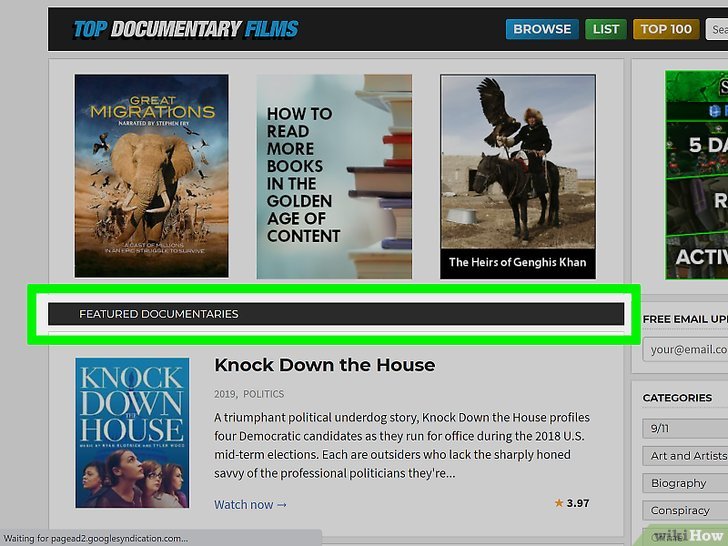Viewport: 728px width, 546px height.
Task: Open How to Read More Books thumbnail
Action: pyautogui.click(x=334, y=176)
